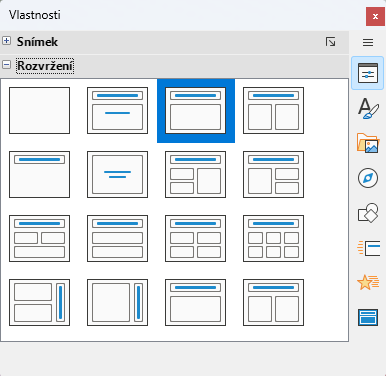
Task: Click the Rozvržení panel title
Action: 45,66
